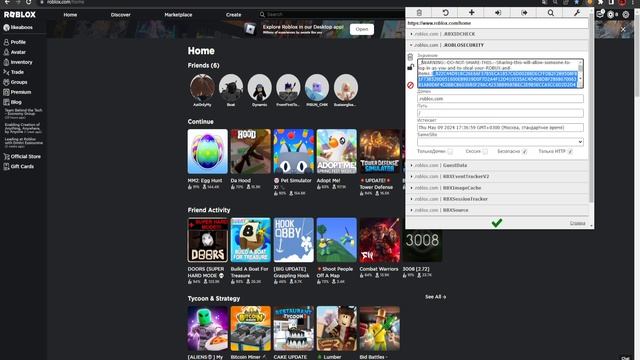
Task: Open Inventory from Roblox sidebar
Action: [x=18, y=62]
